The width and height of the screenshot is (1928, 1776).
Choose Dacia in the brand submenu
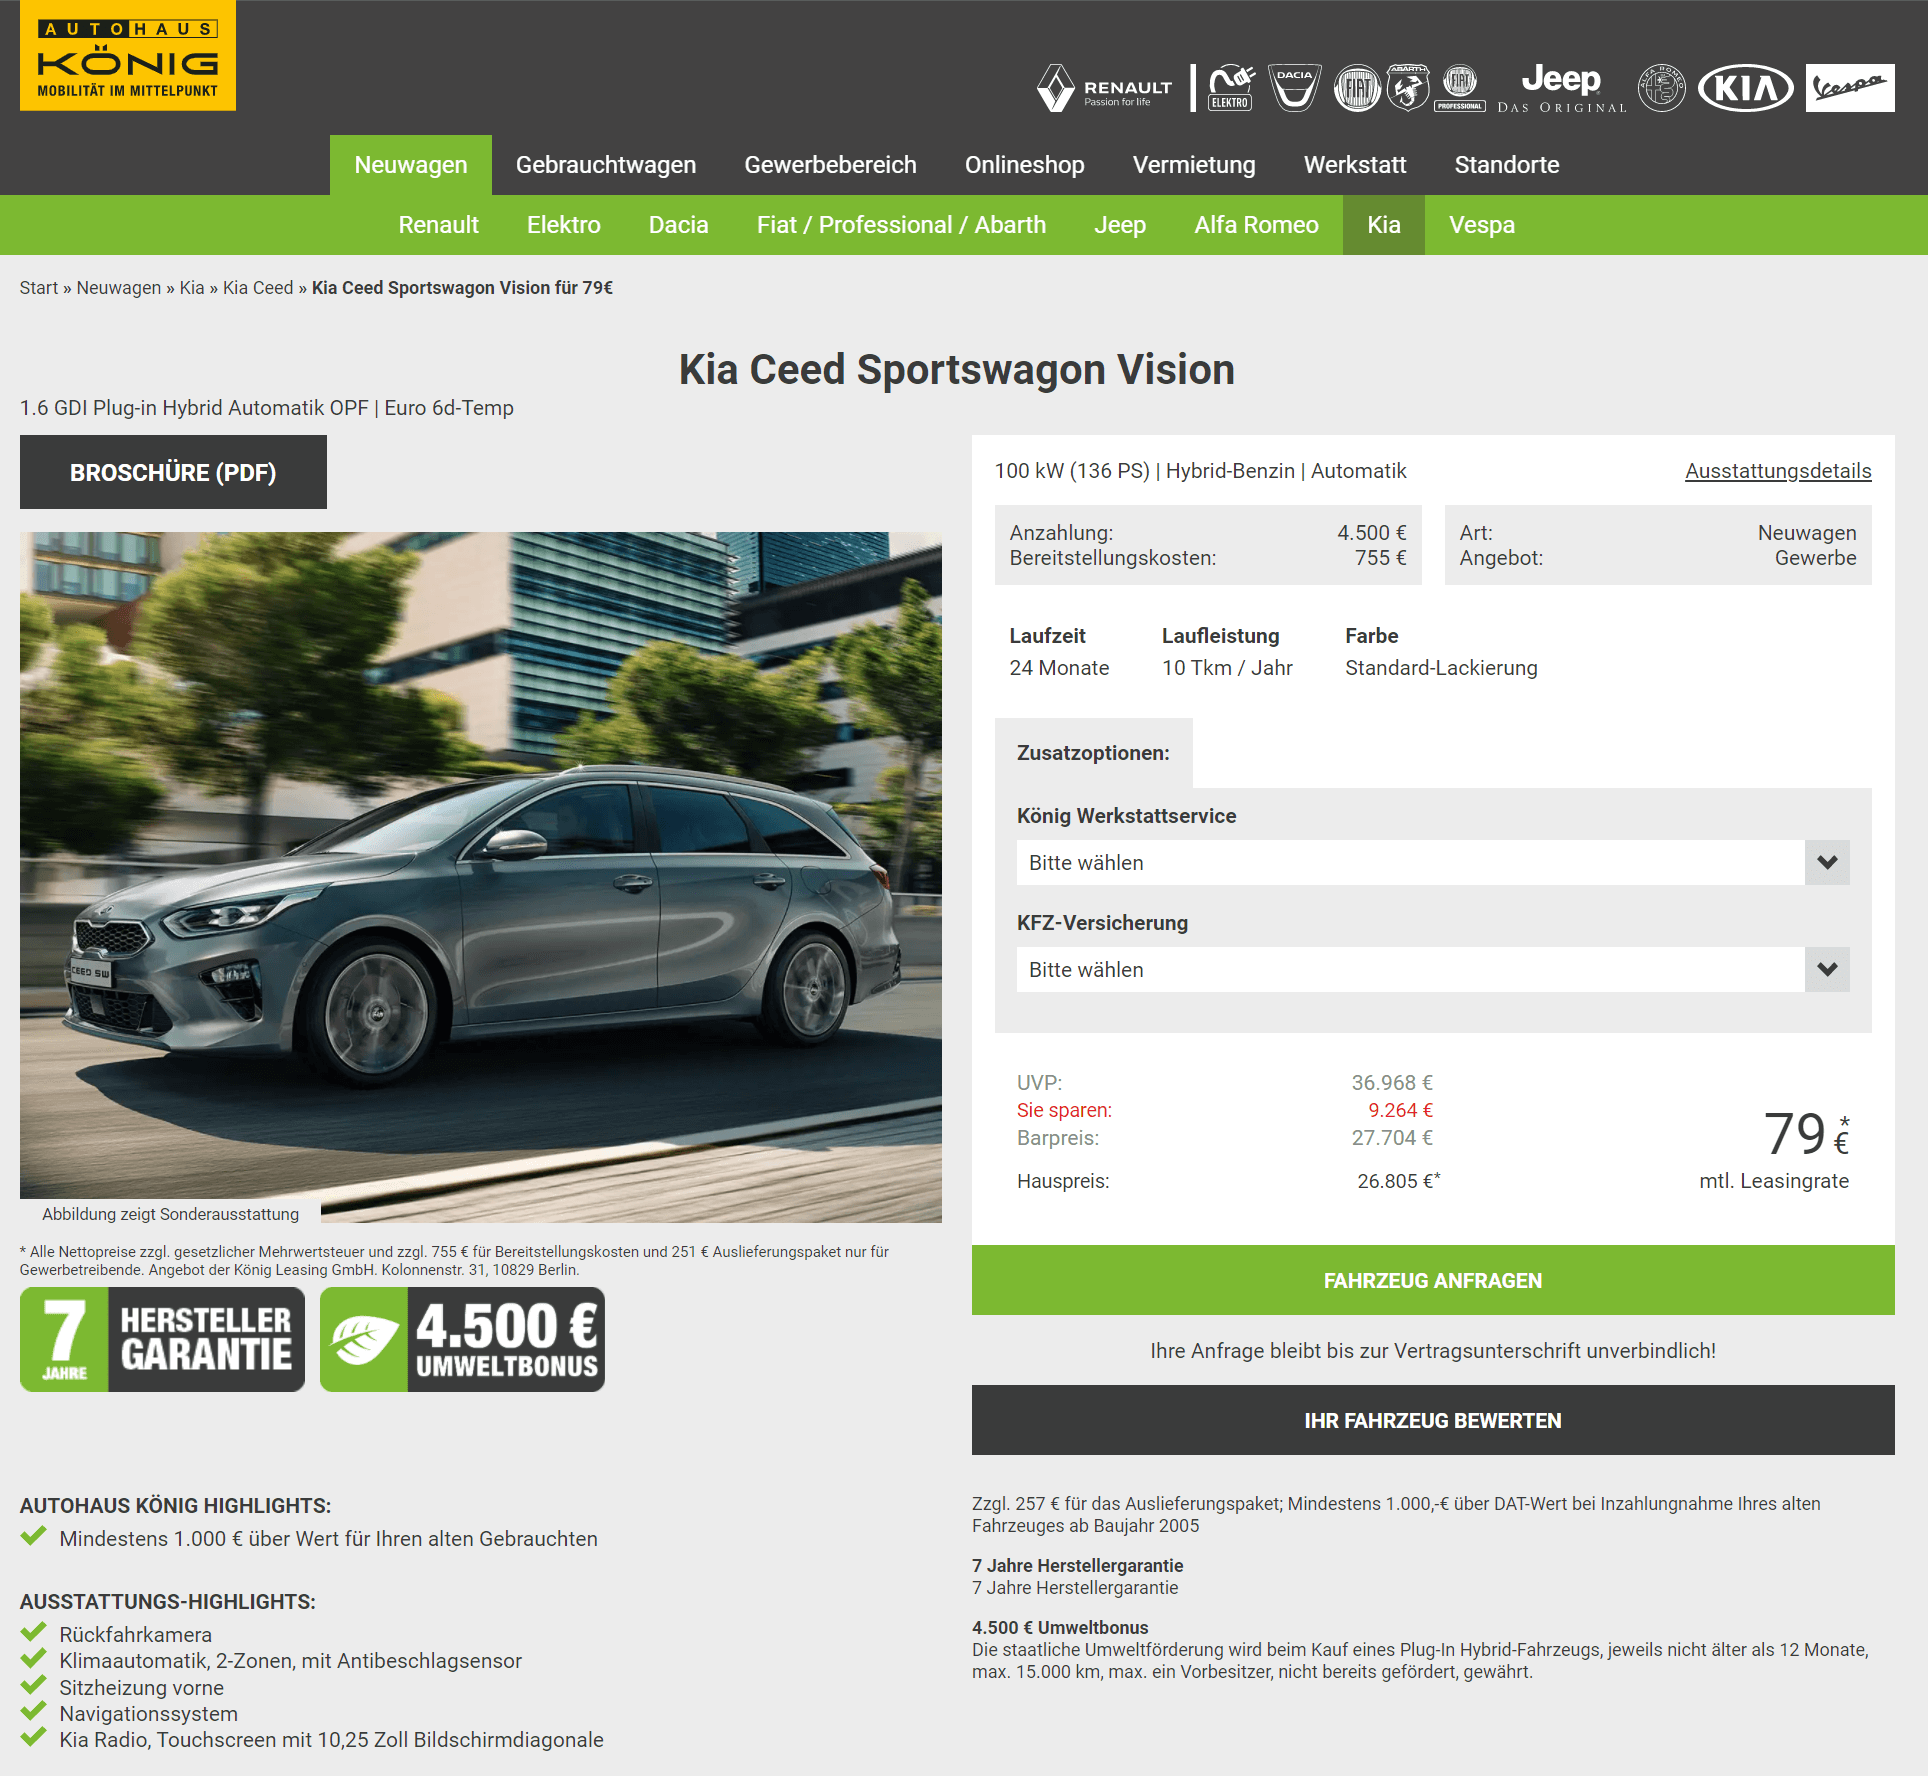pyautogui.click(x=678, y=225)
